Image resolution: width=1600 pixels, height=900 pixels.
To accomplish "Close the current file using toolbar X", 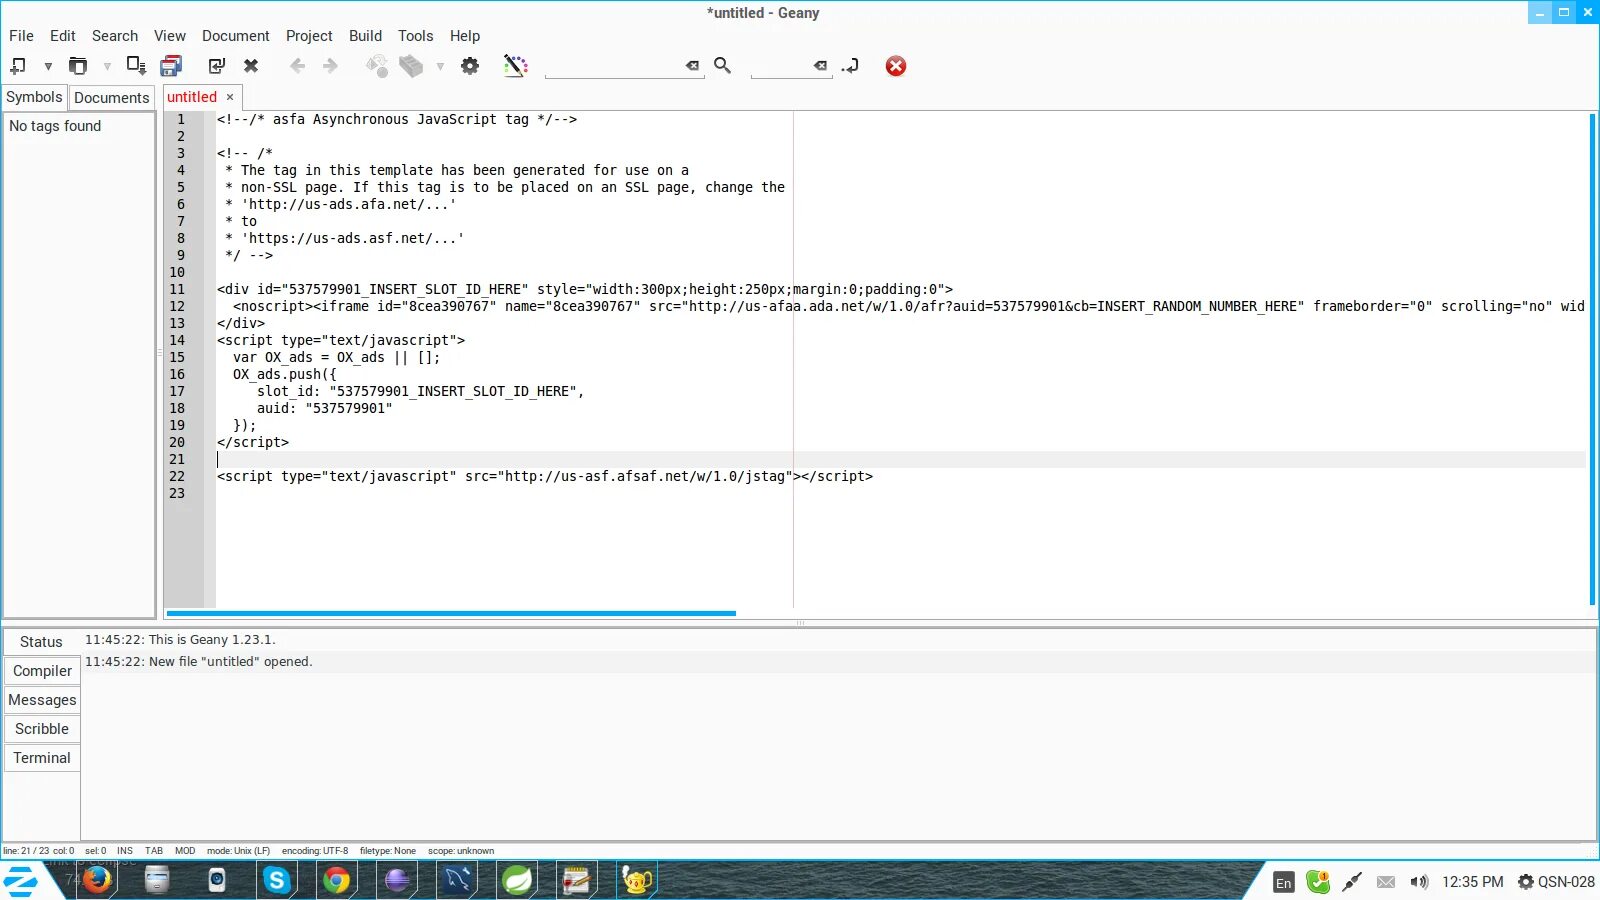I will (x=251, y=66).
